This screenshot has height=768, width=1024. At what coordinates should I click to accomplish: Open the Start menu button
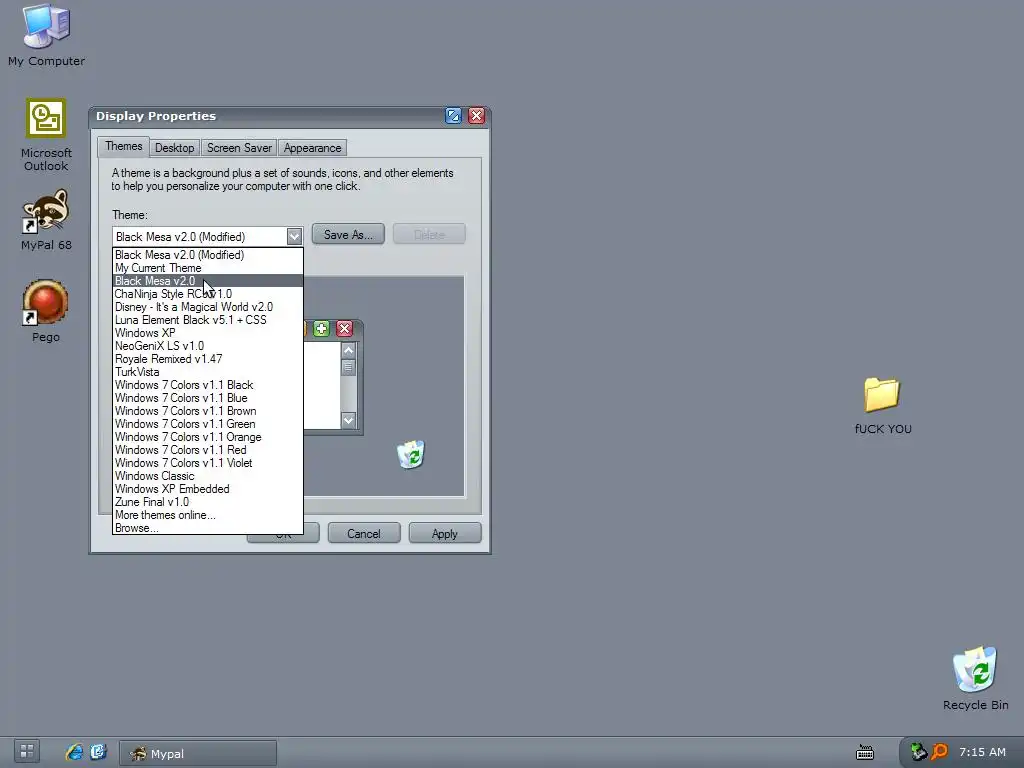(27, 752)
